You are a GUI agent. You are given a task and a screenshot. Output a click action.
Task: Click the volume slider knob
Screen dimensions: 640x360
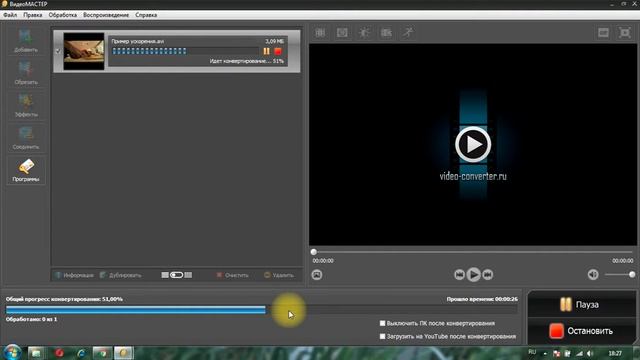click(x=632, y=275)
